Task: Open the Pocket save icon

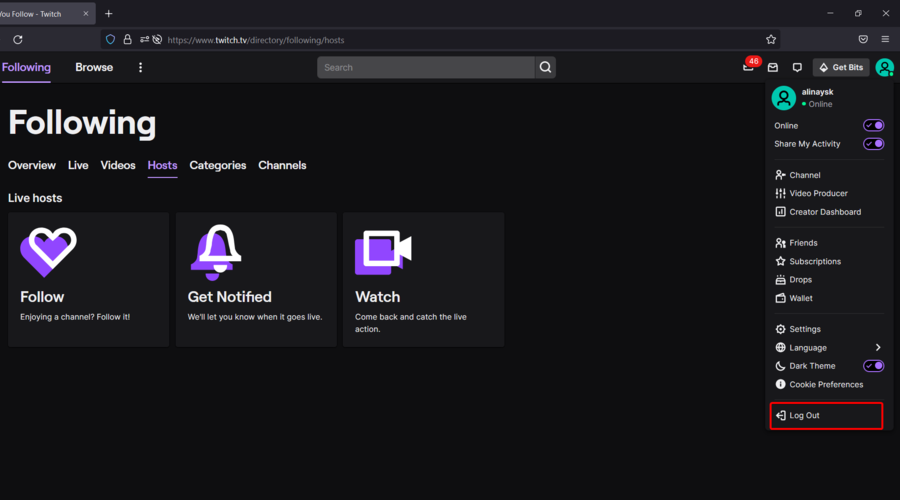Action: click(x=863, y=39)
